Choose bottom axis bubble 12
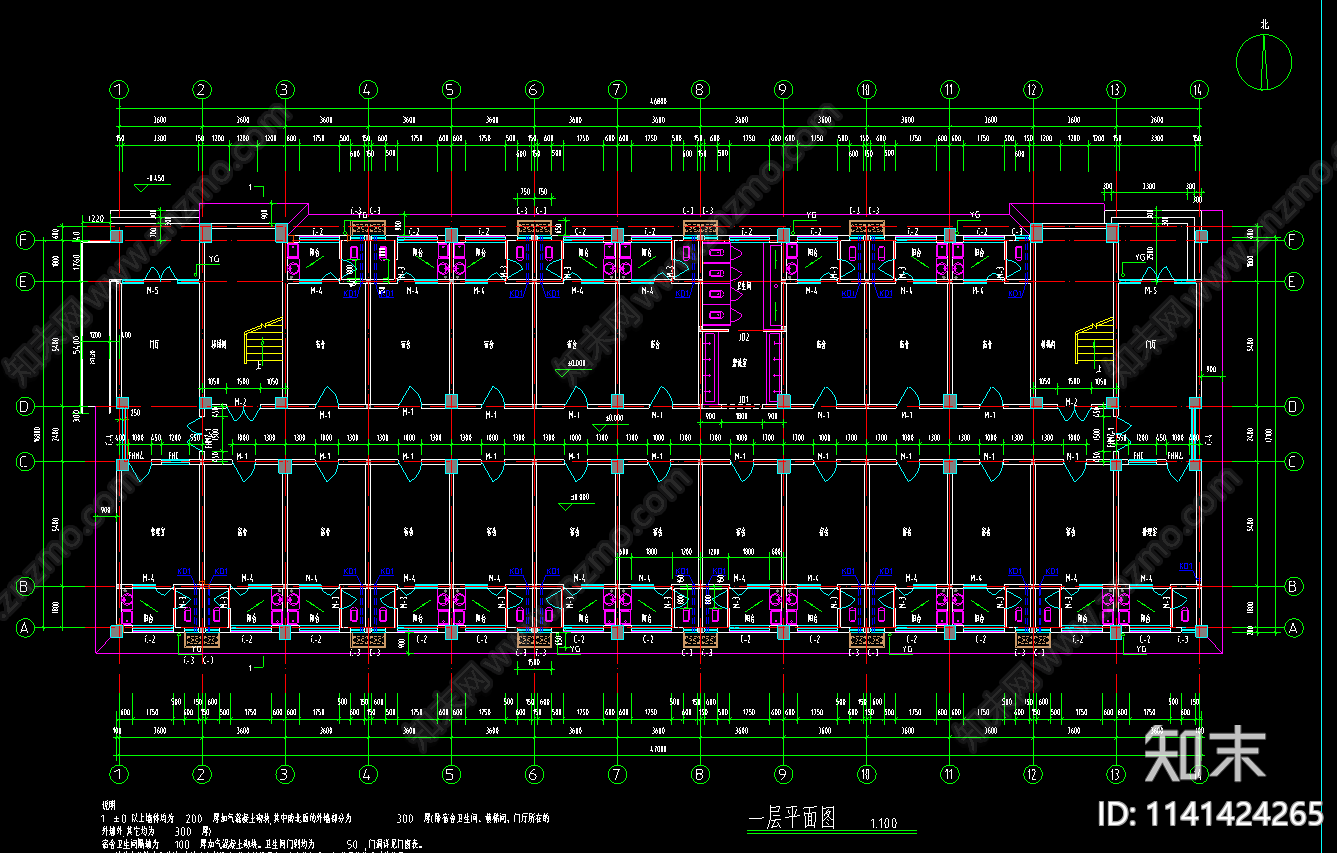 coord(1032,774)
